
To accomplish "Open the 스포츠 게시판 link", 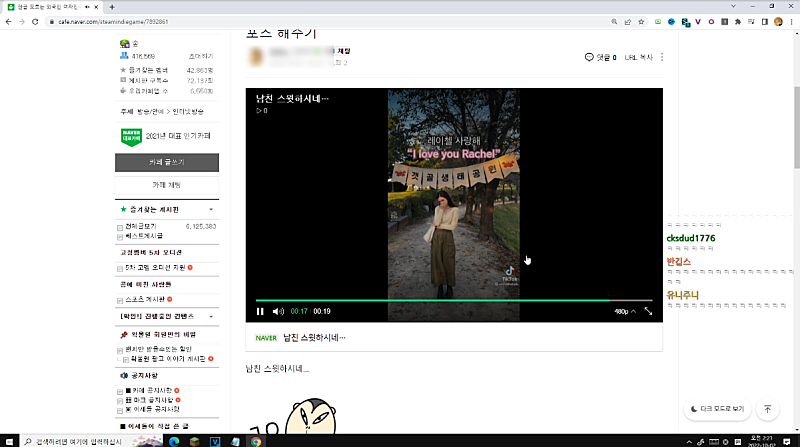I will [145, 300].
